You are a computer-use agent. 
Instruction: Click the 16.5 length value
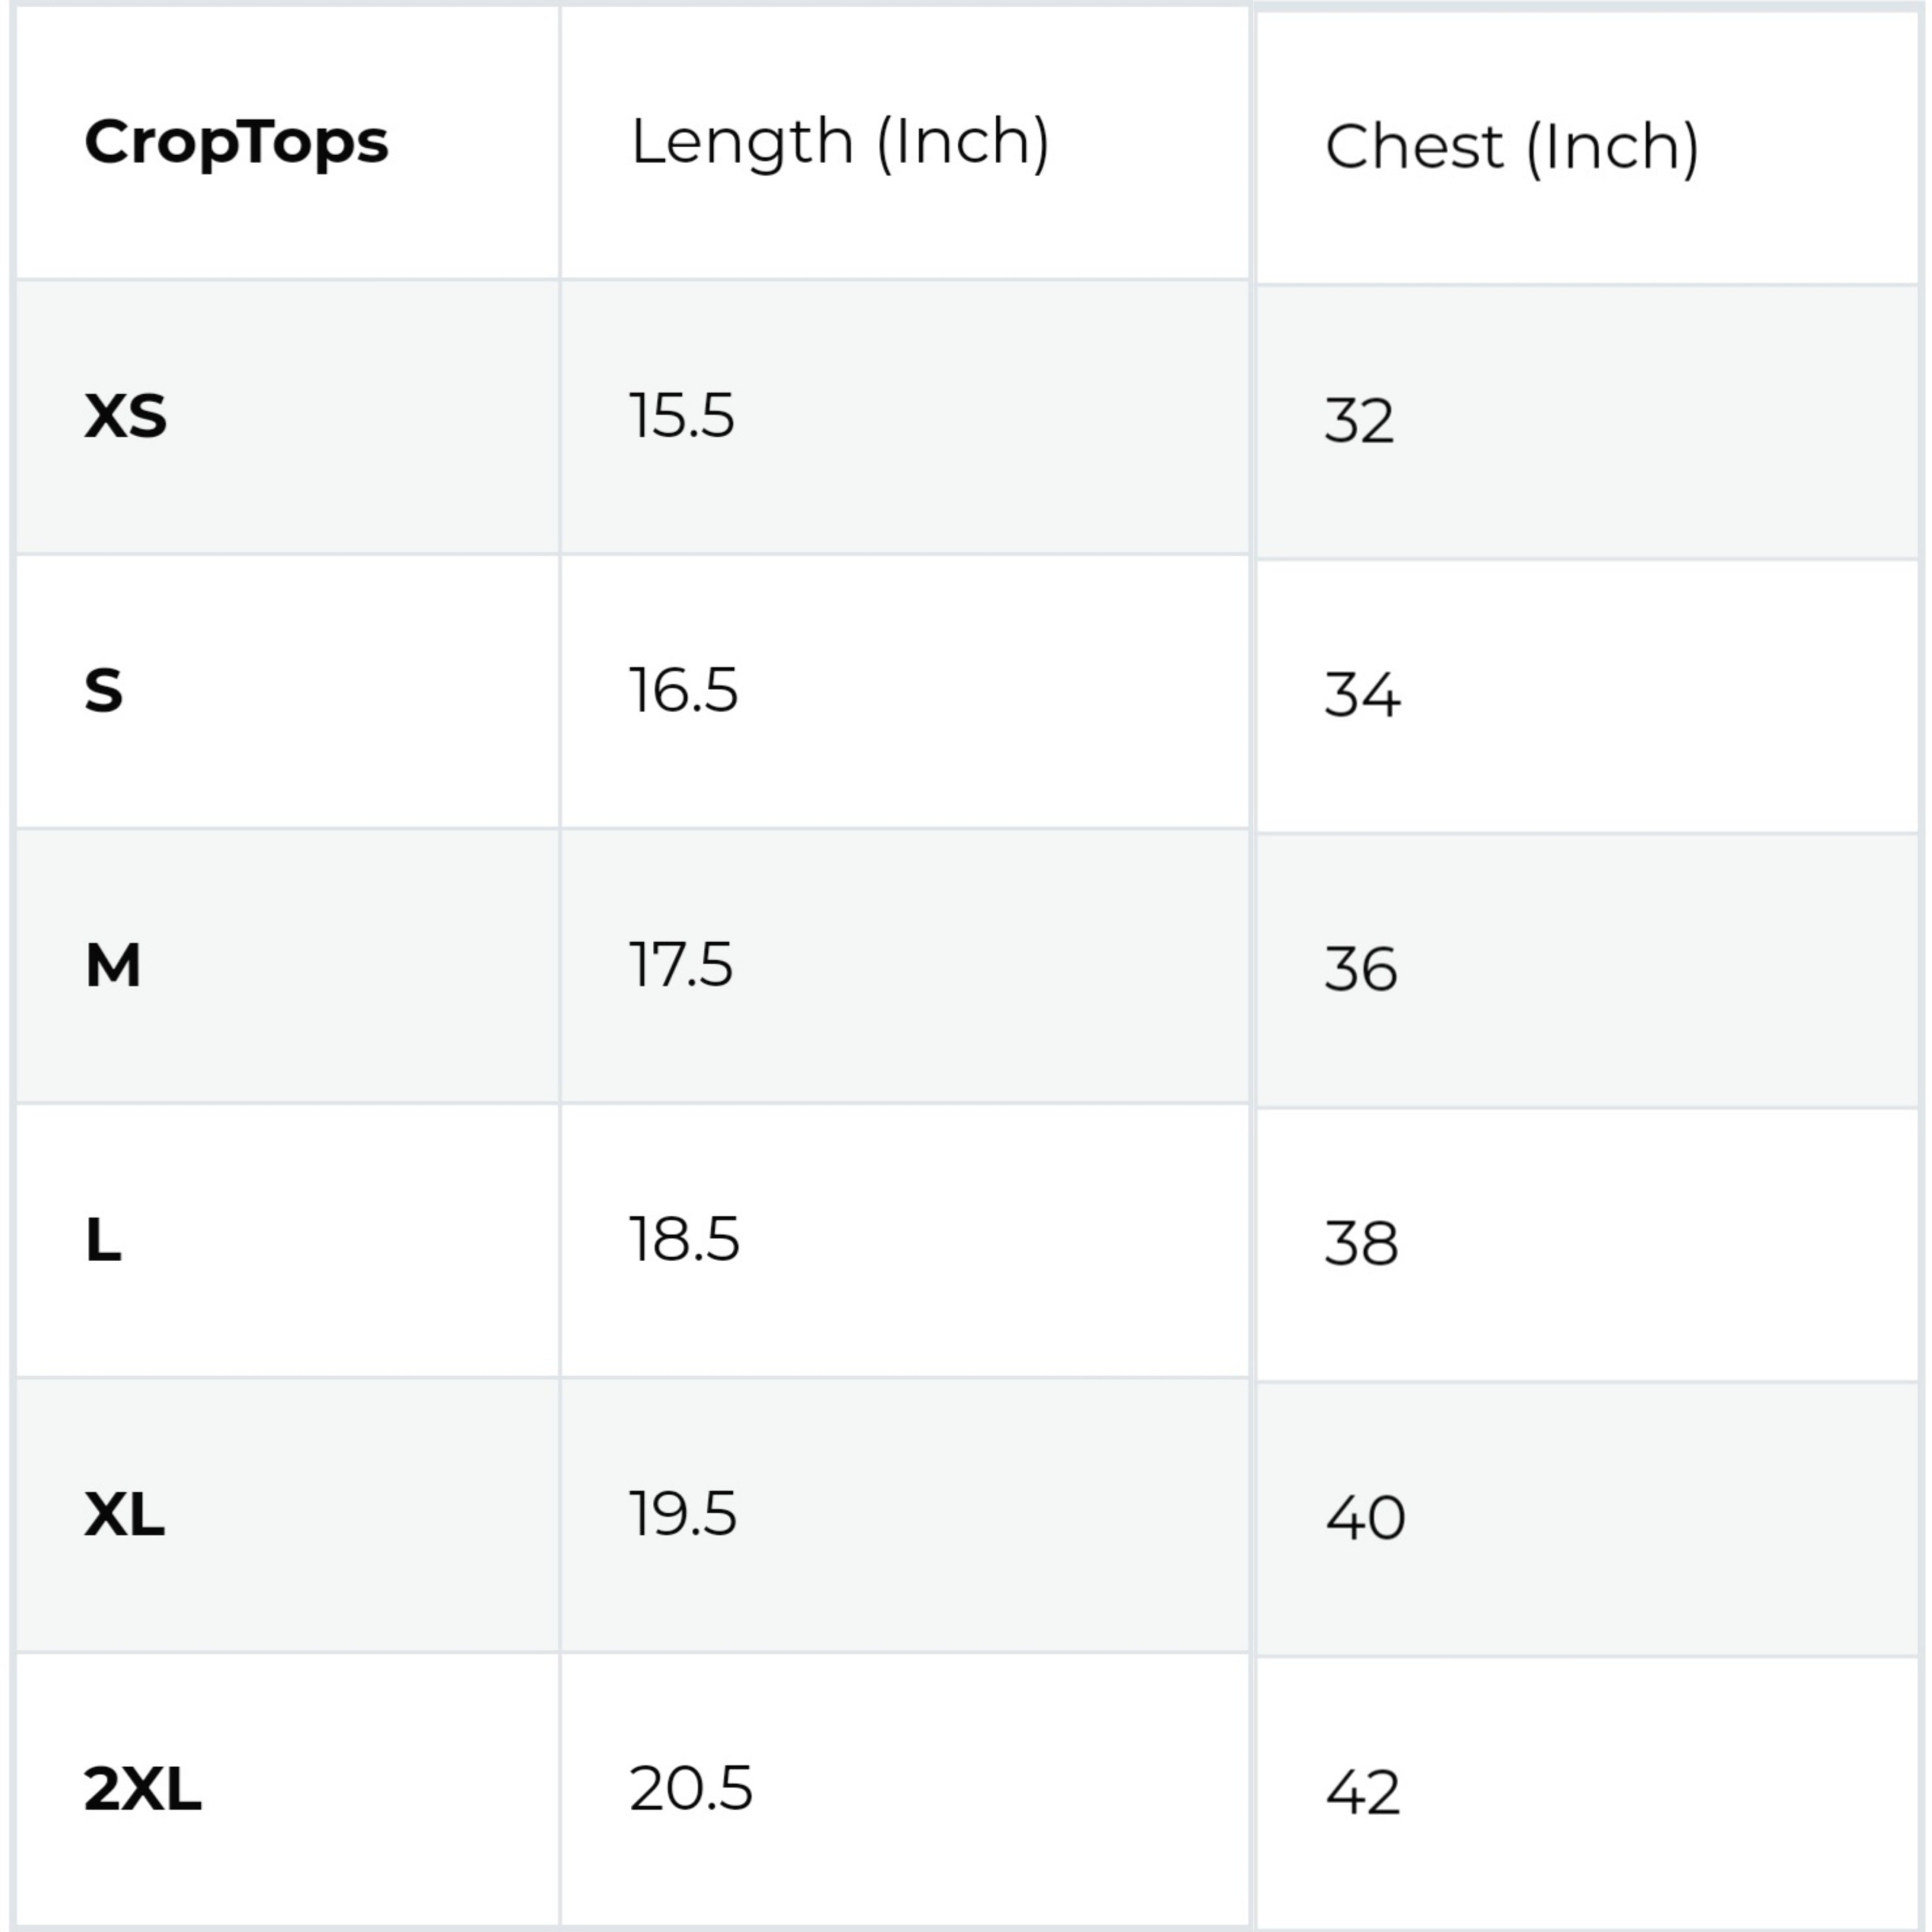coord(684,691)
